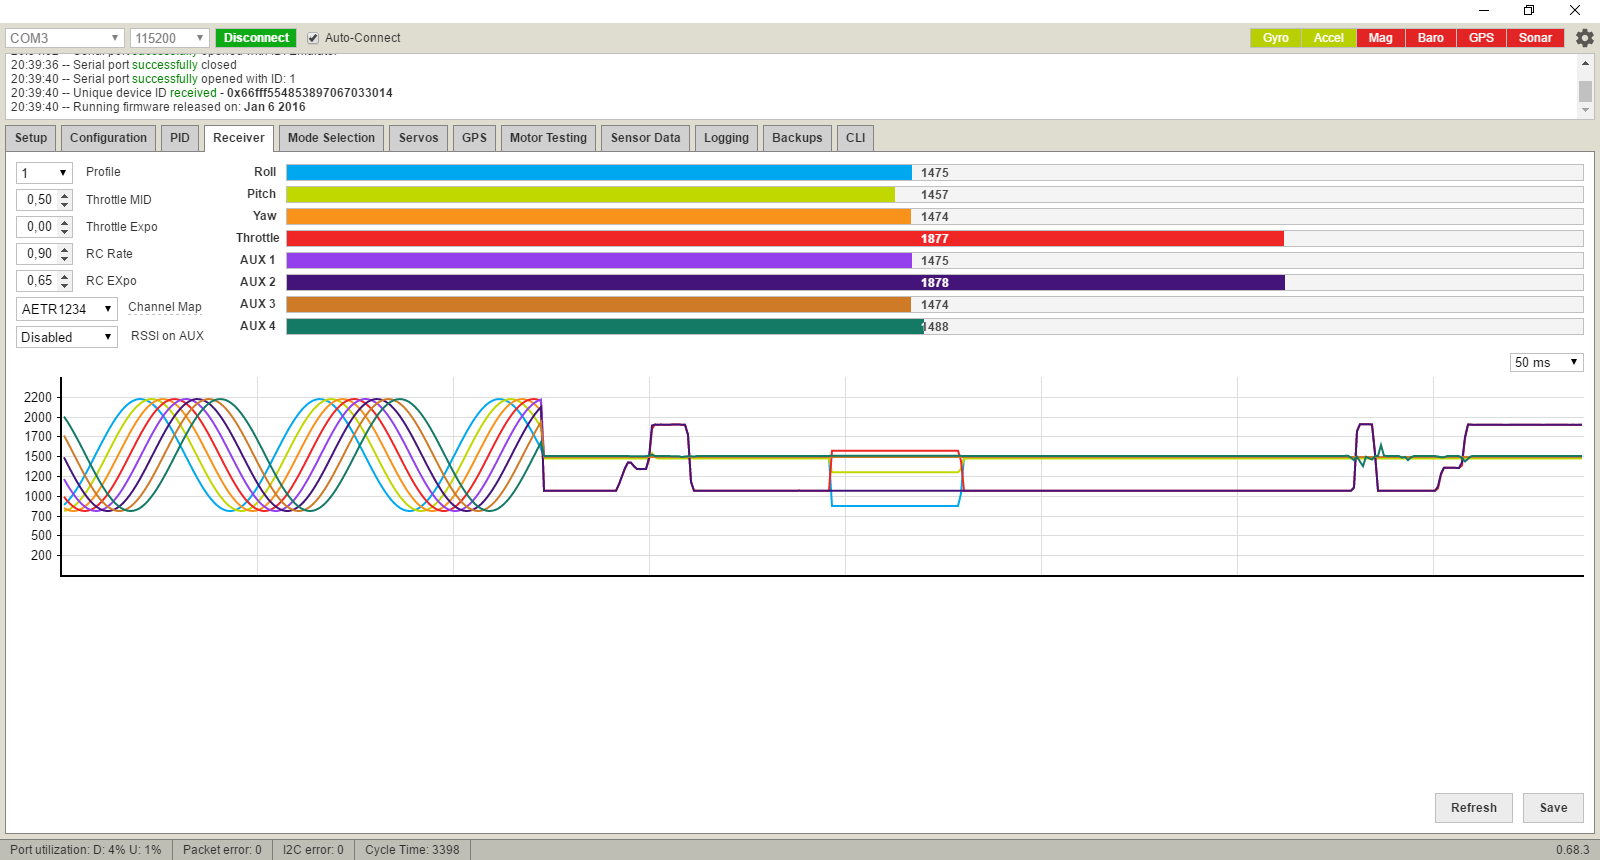This screenshot has width=1600, height=860.
Task: Click the Disconnect button
Action: coord(256,38)
